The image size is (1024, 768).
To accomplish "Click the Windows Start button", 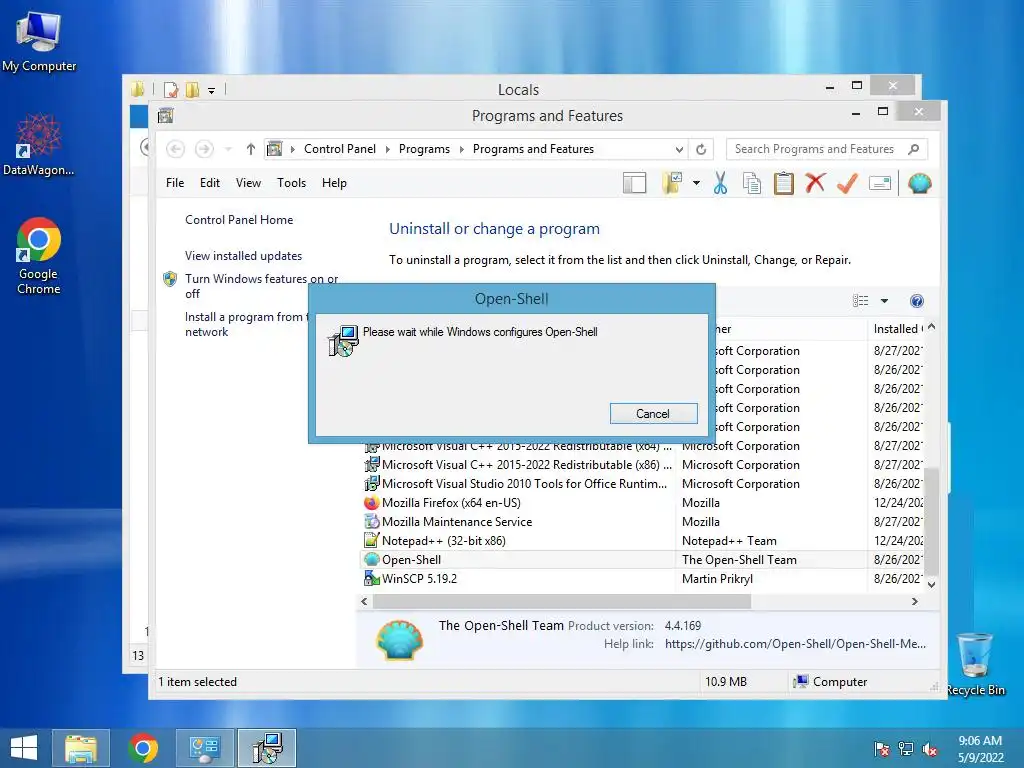I will click(24, 748).
